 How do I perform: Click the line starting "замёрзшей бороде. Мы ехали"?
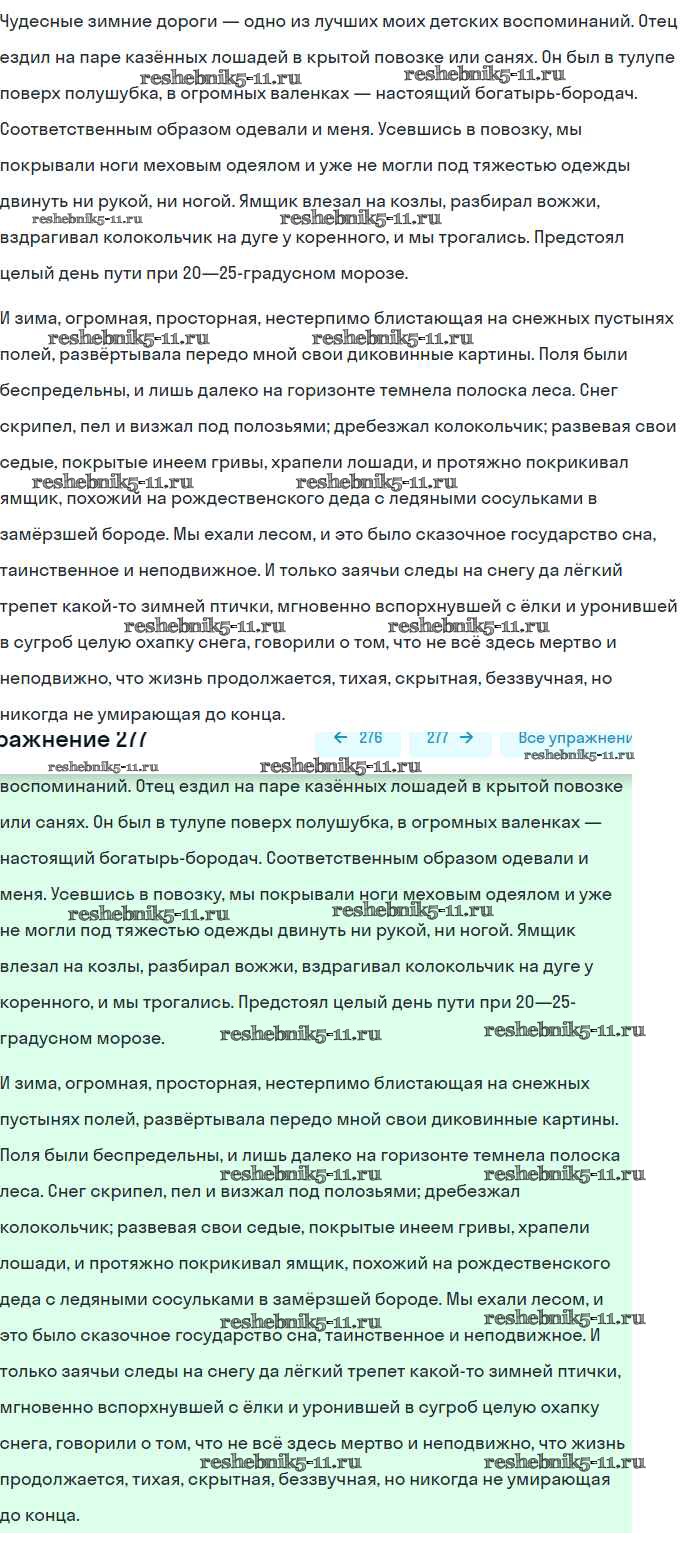(328, 534)
